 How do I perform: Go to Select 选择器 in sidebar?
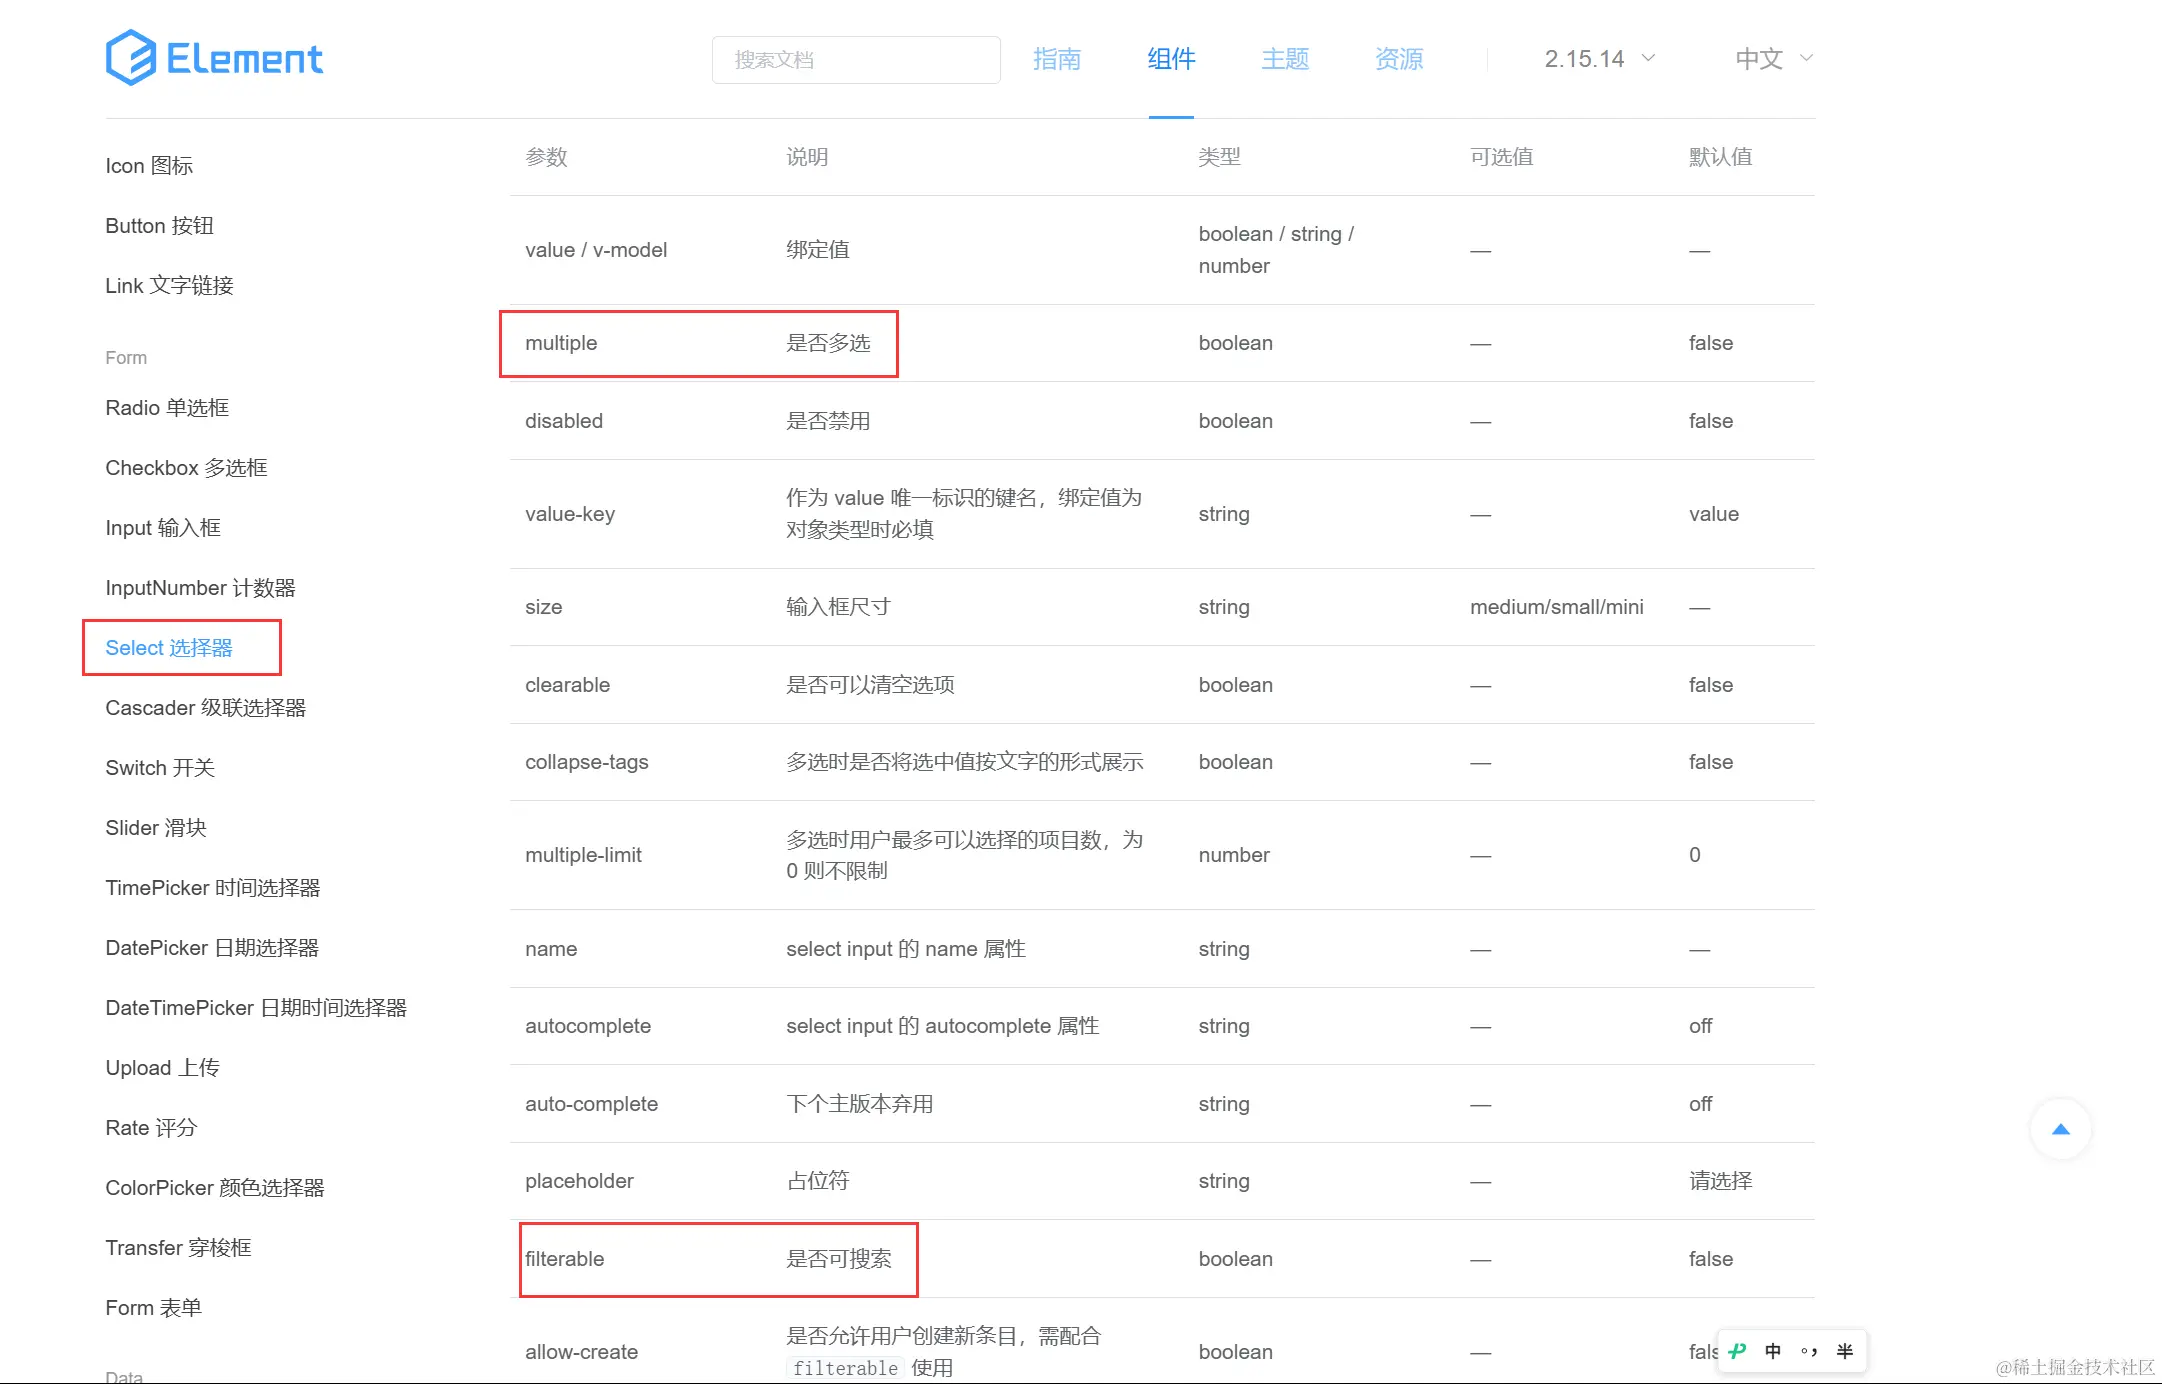169,648
